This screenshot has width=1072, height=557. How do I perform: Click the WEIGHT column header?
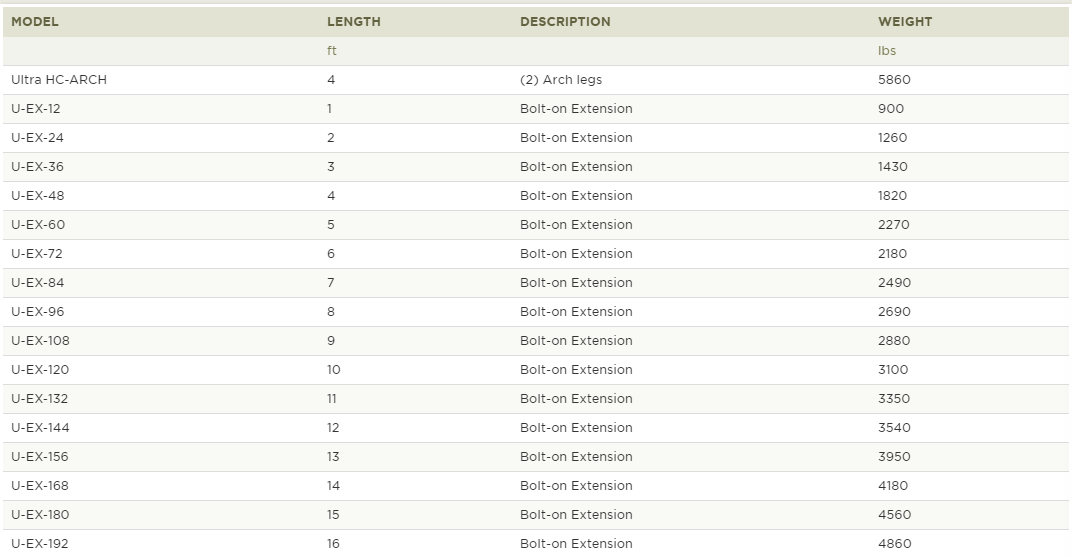[x=904, y=22]
